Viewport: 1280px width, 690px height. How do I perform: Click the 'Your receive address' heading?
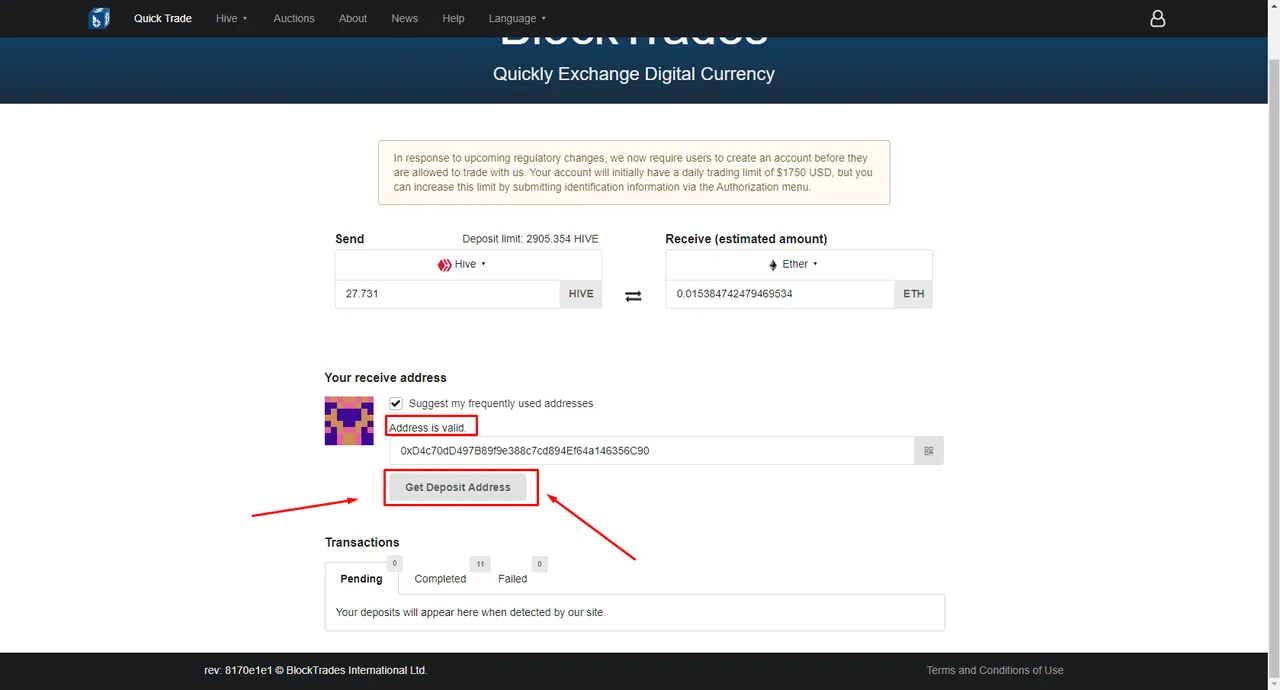[x=385, y=378]
